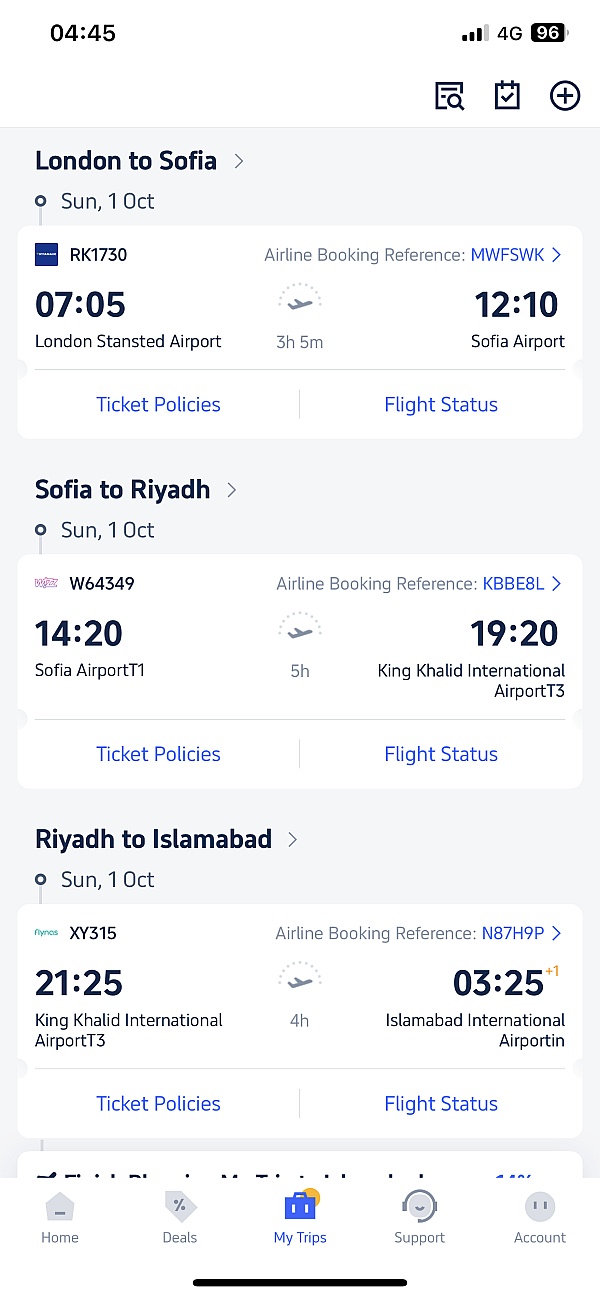
Task: Open the Home tab
Action: click(x=60, y=1218)
